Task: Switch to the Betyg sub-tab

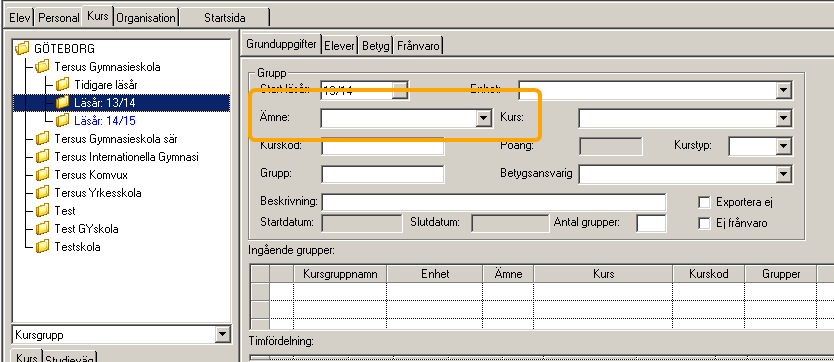Action: tap(376, 46)
